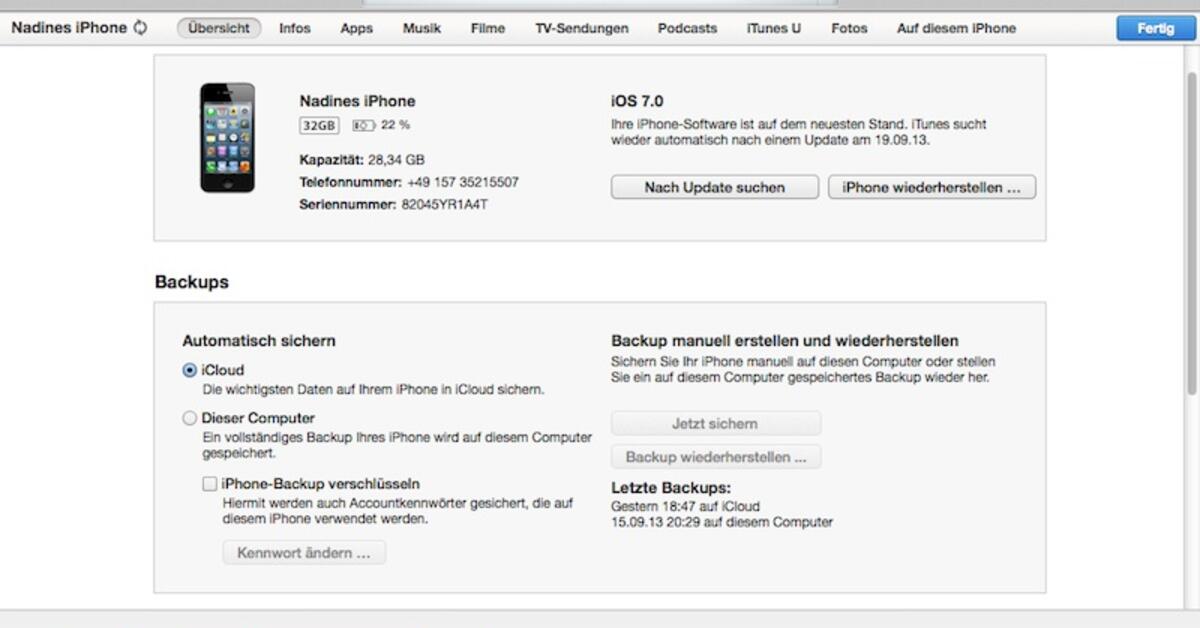Click the iPhone device thumbnail image
Viewport: 1200px width, 628px height.
227,138
